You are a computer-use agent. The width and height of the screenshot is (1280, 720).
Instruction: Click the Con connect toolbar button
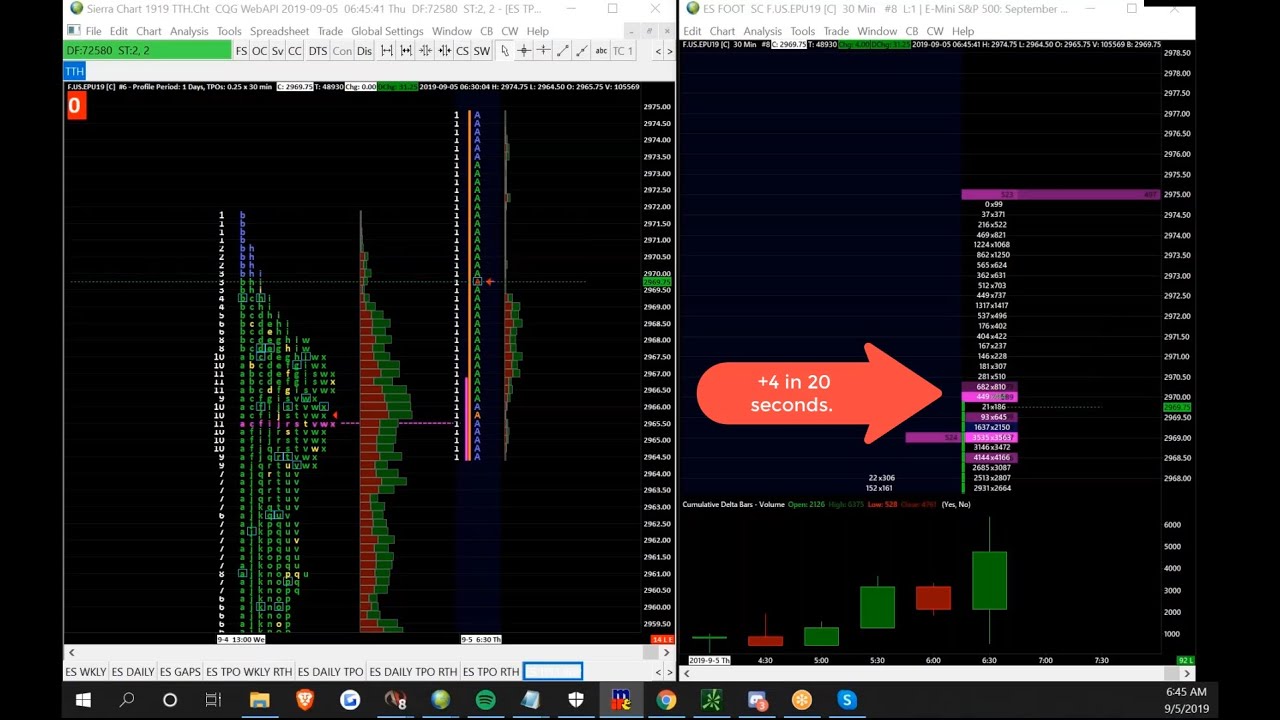coord(342,51)
